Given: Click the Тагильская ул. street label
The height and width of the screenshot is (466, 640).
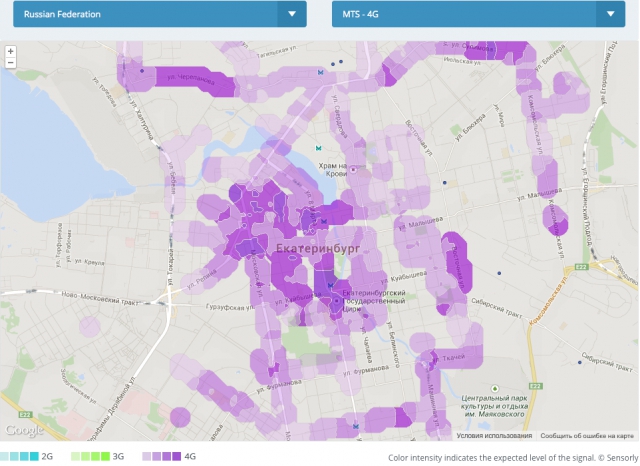Looking at the screenshot, I should 276,51.
